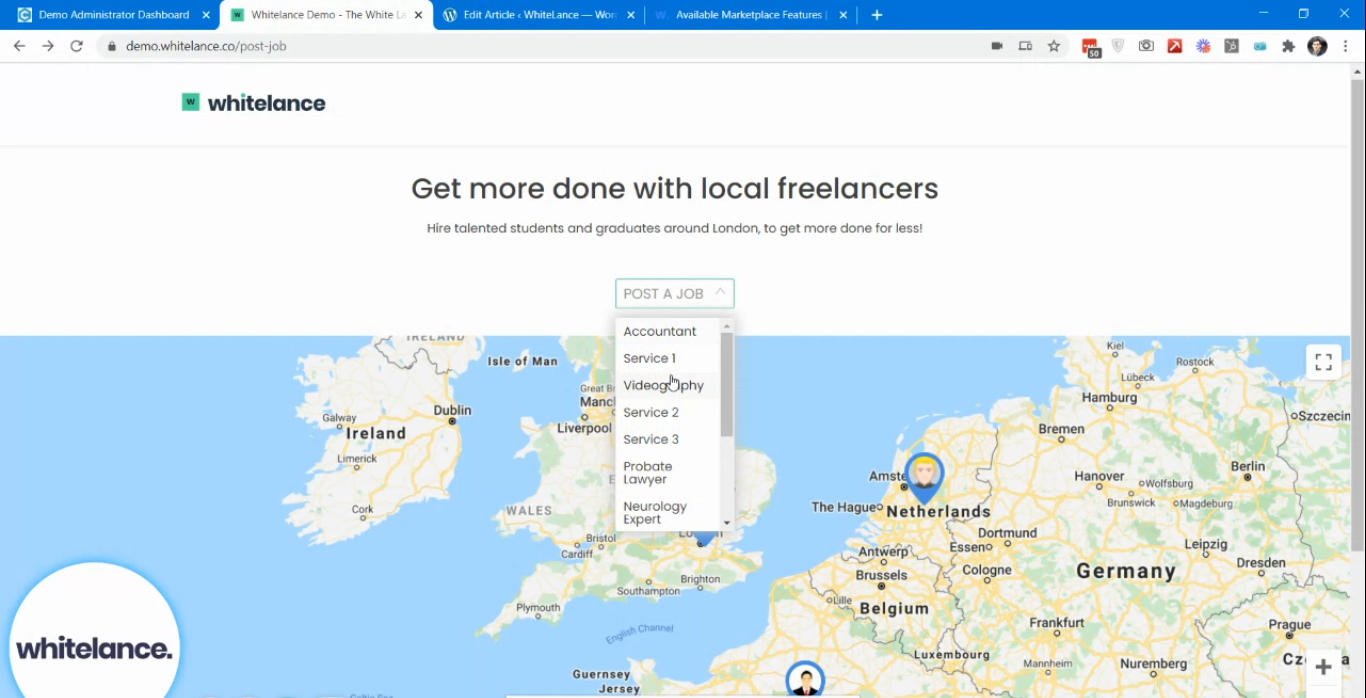
Task: Click the Hamburg label on the map
Action: pyautogui.click(x=1109, y=397)
